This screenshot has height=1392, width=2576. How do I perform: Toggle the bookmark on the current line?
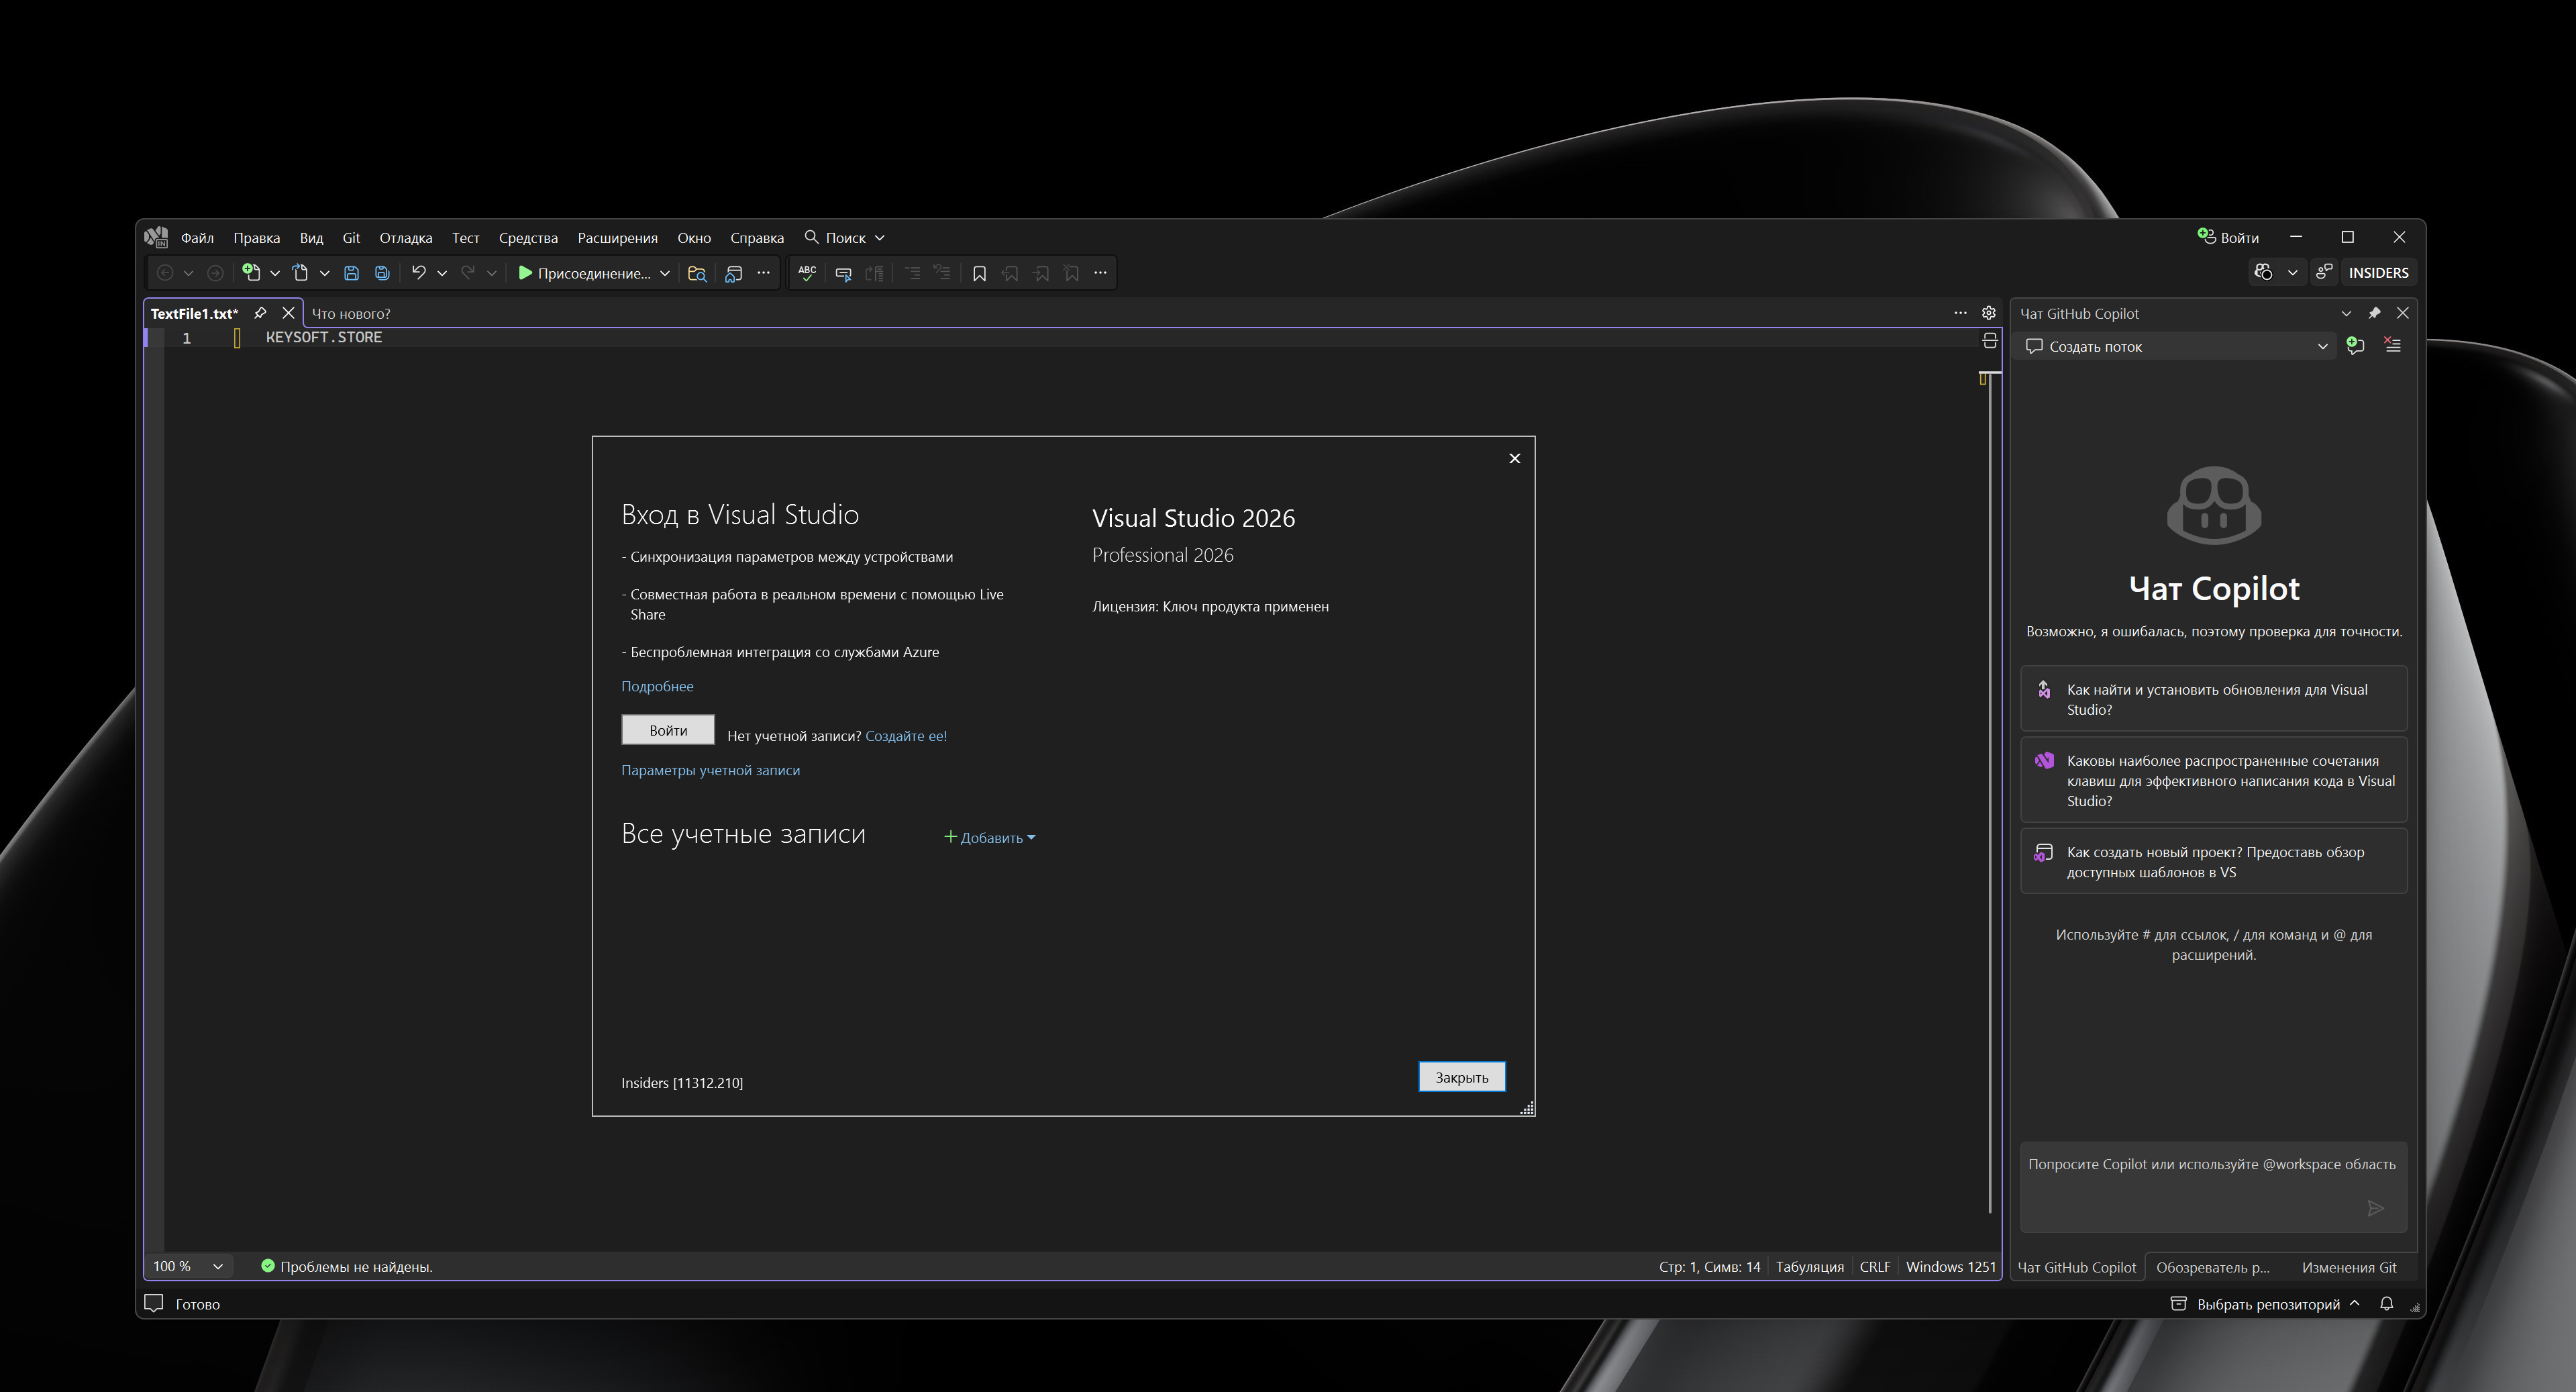(979, 273)
